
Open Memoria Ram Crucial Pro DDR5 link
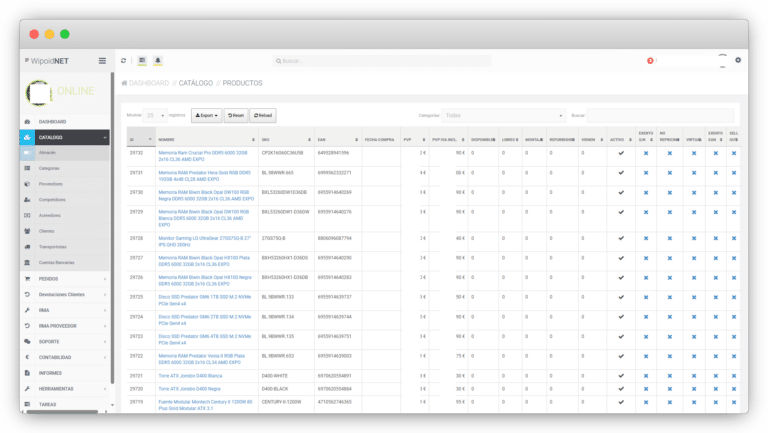pyautogui.click(x=203, y=156)
